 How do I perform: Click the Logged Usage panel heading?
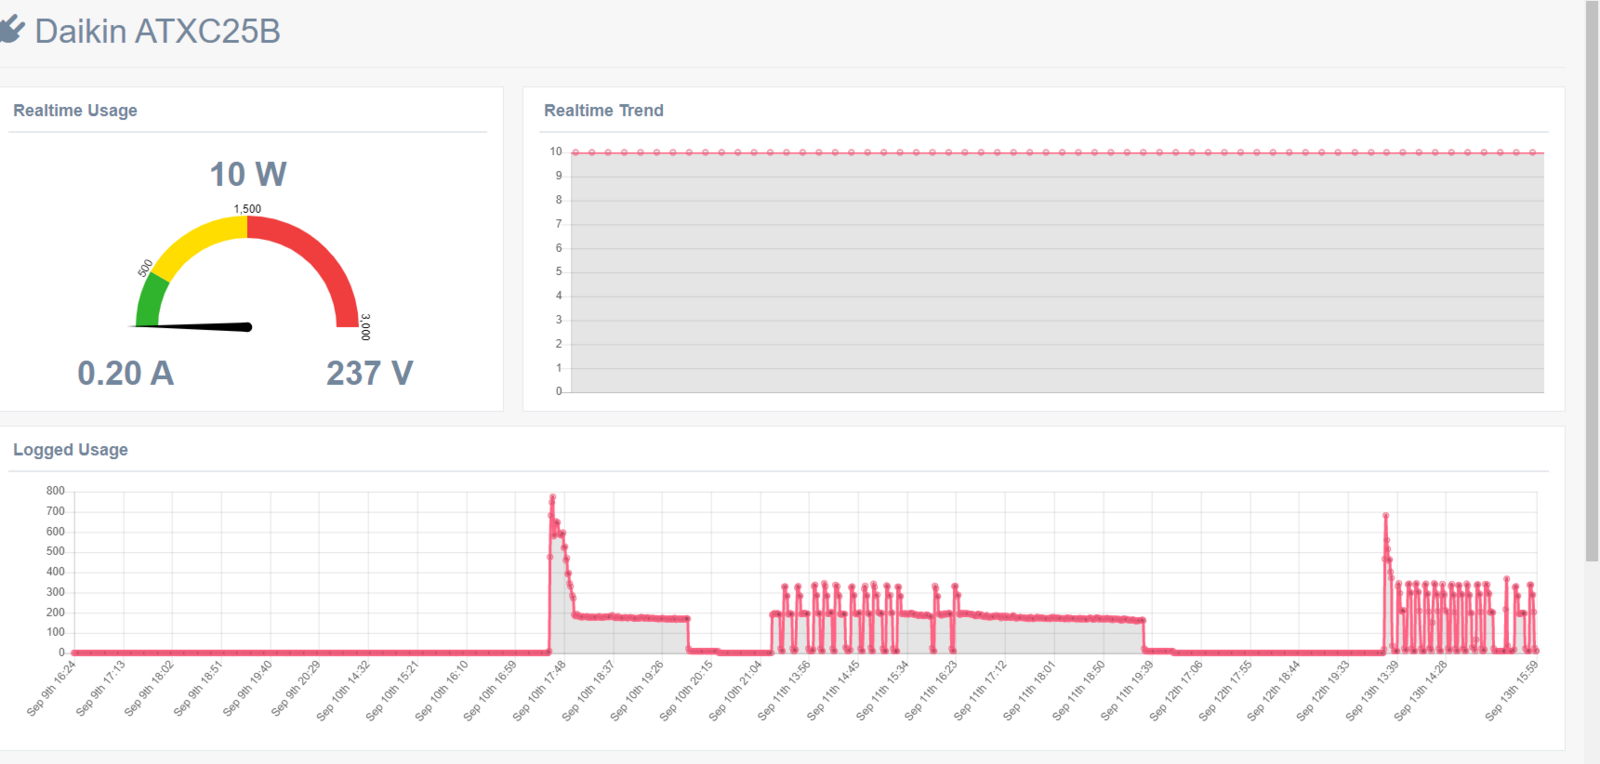(70, 450)
